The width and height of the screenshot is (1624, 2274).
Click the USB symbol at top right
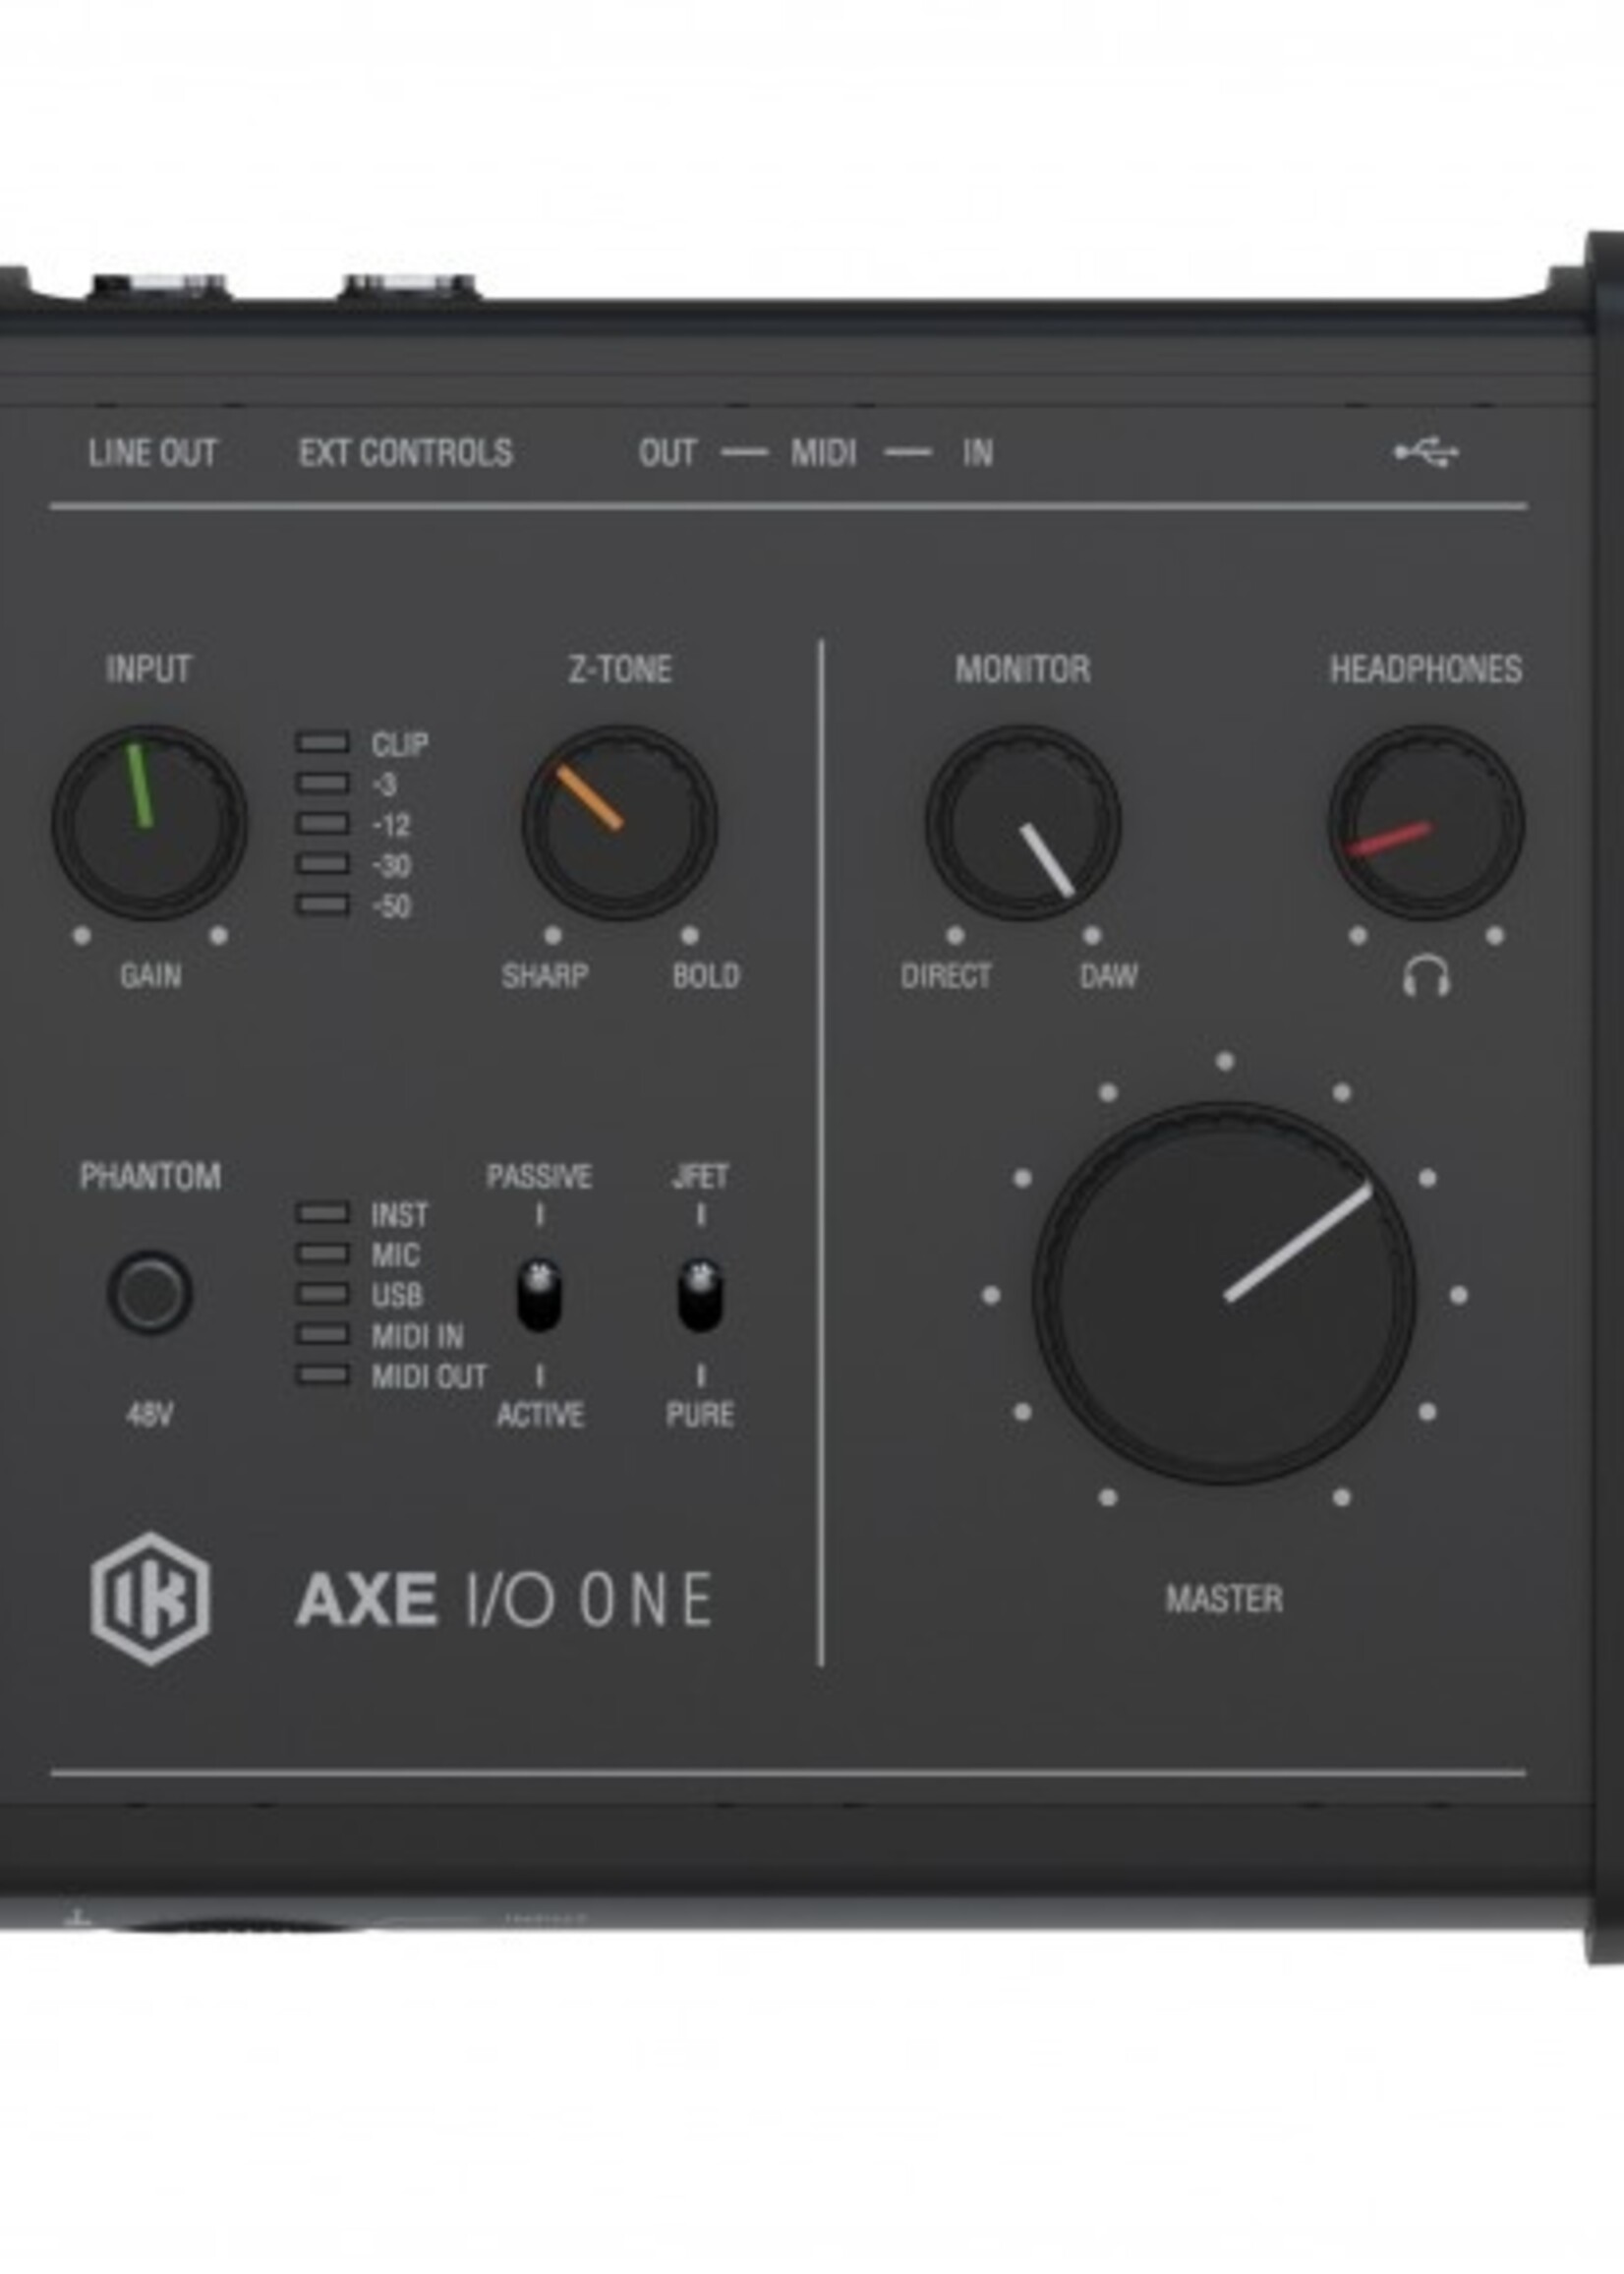click(1427, 452)
